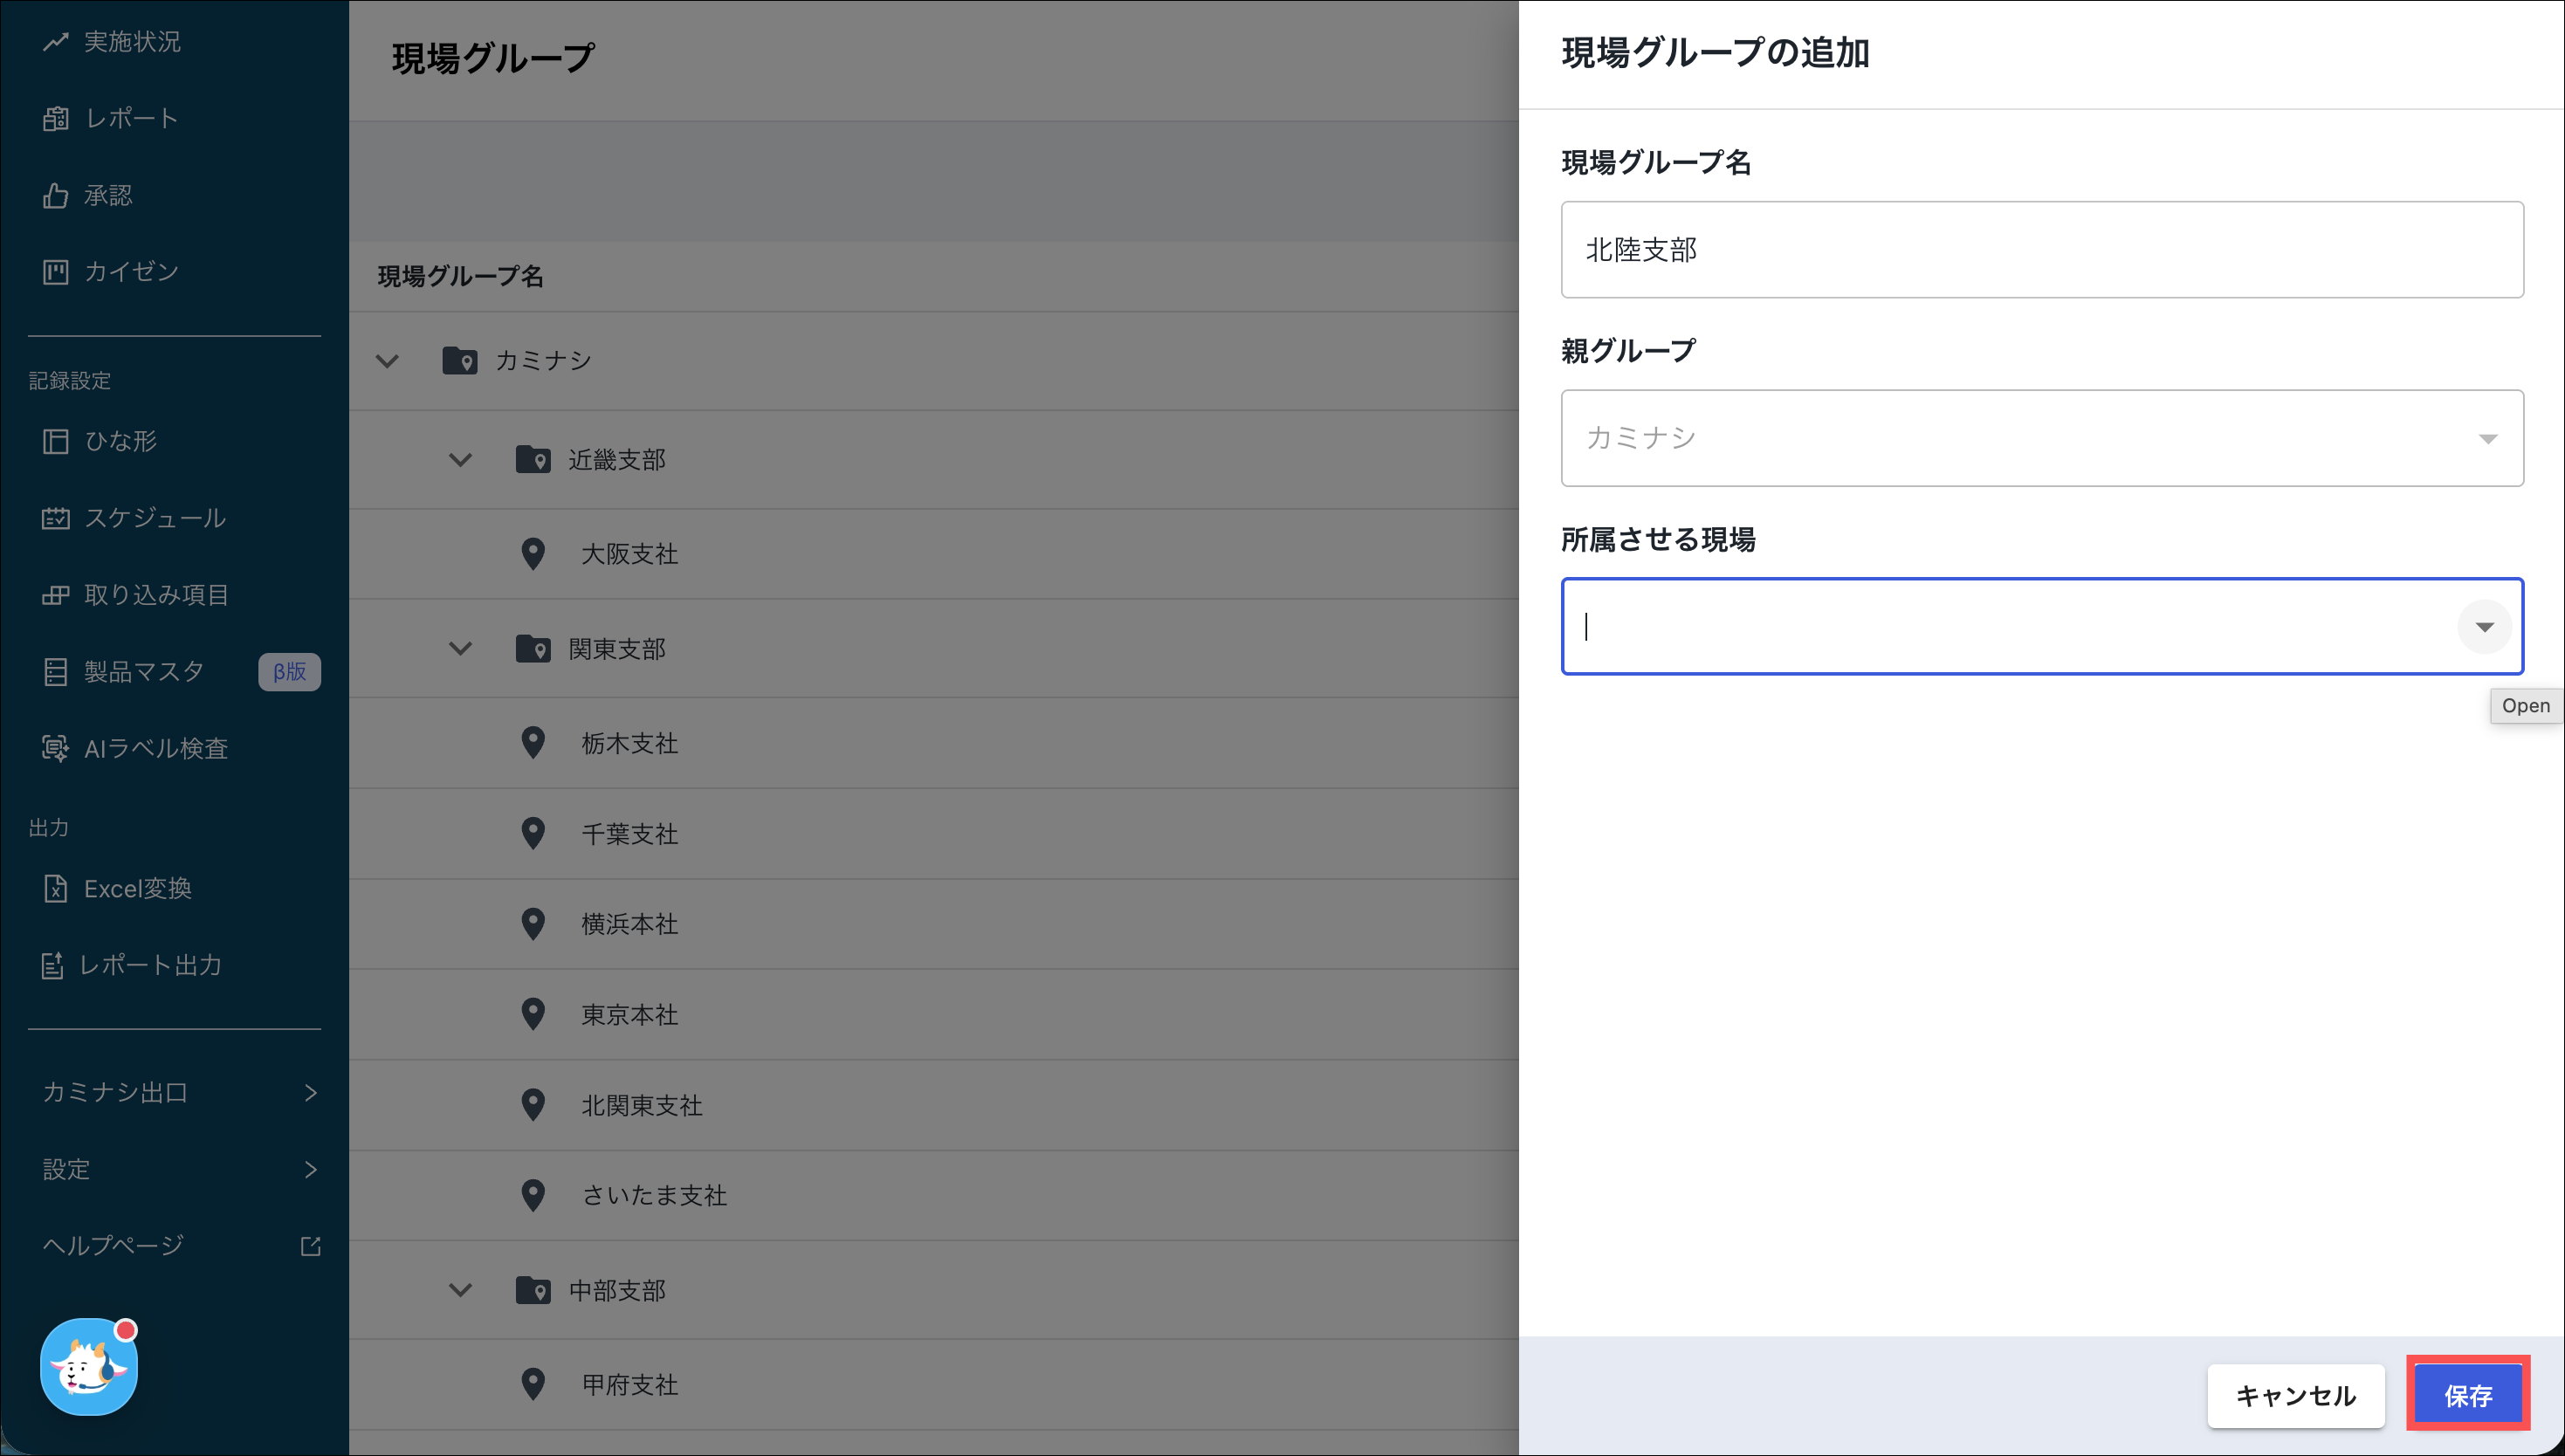Collapse the 関東支部 group chevron

460,649
